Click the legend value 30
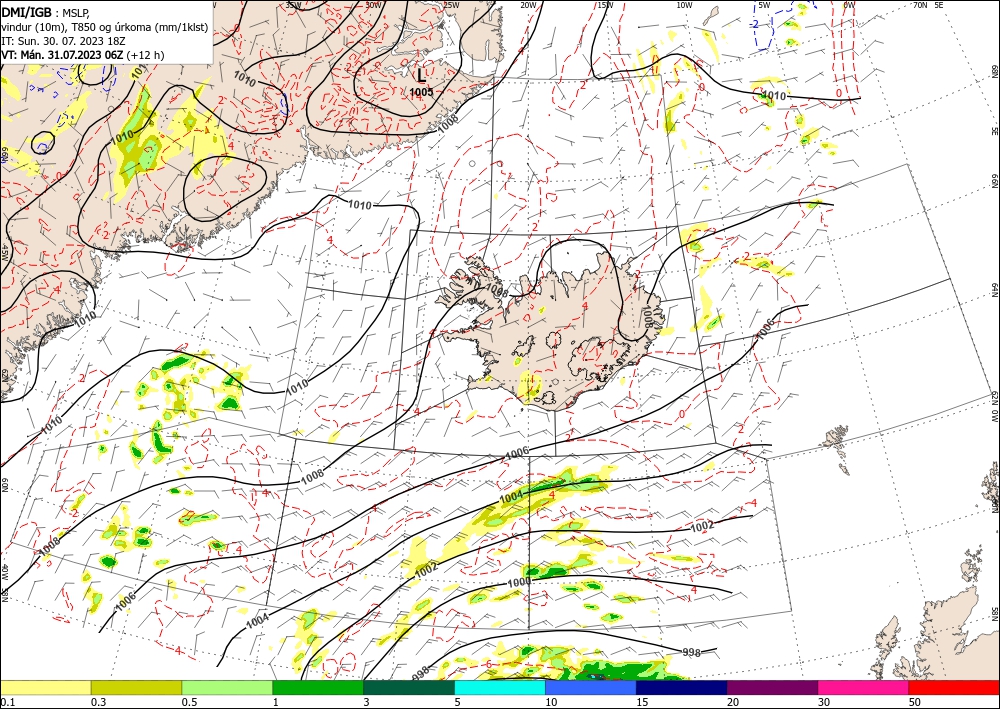This screenshot has width=1000, height=709. tap(823, 702)
